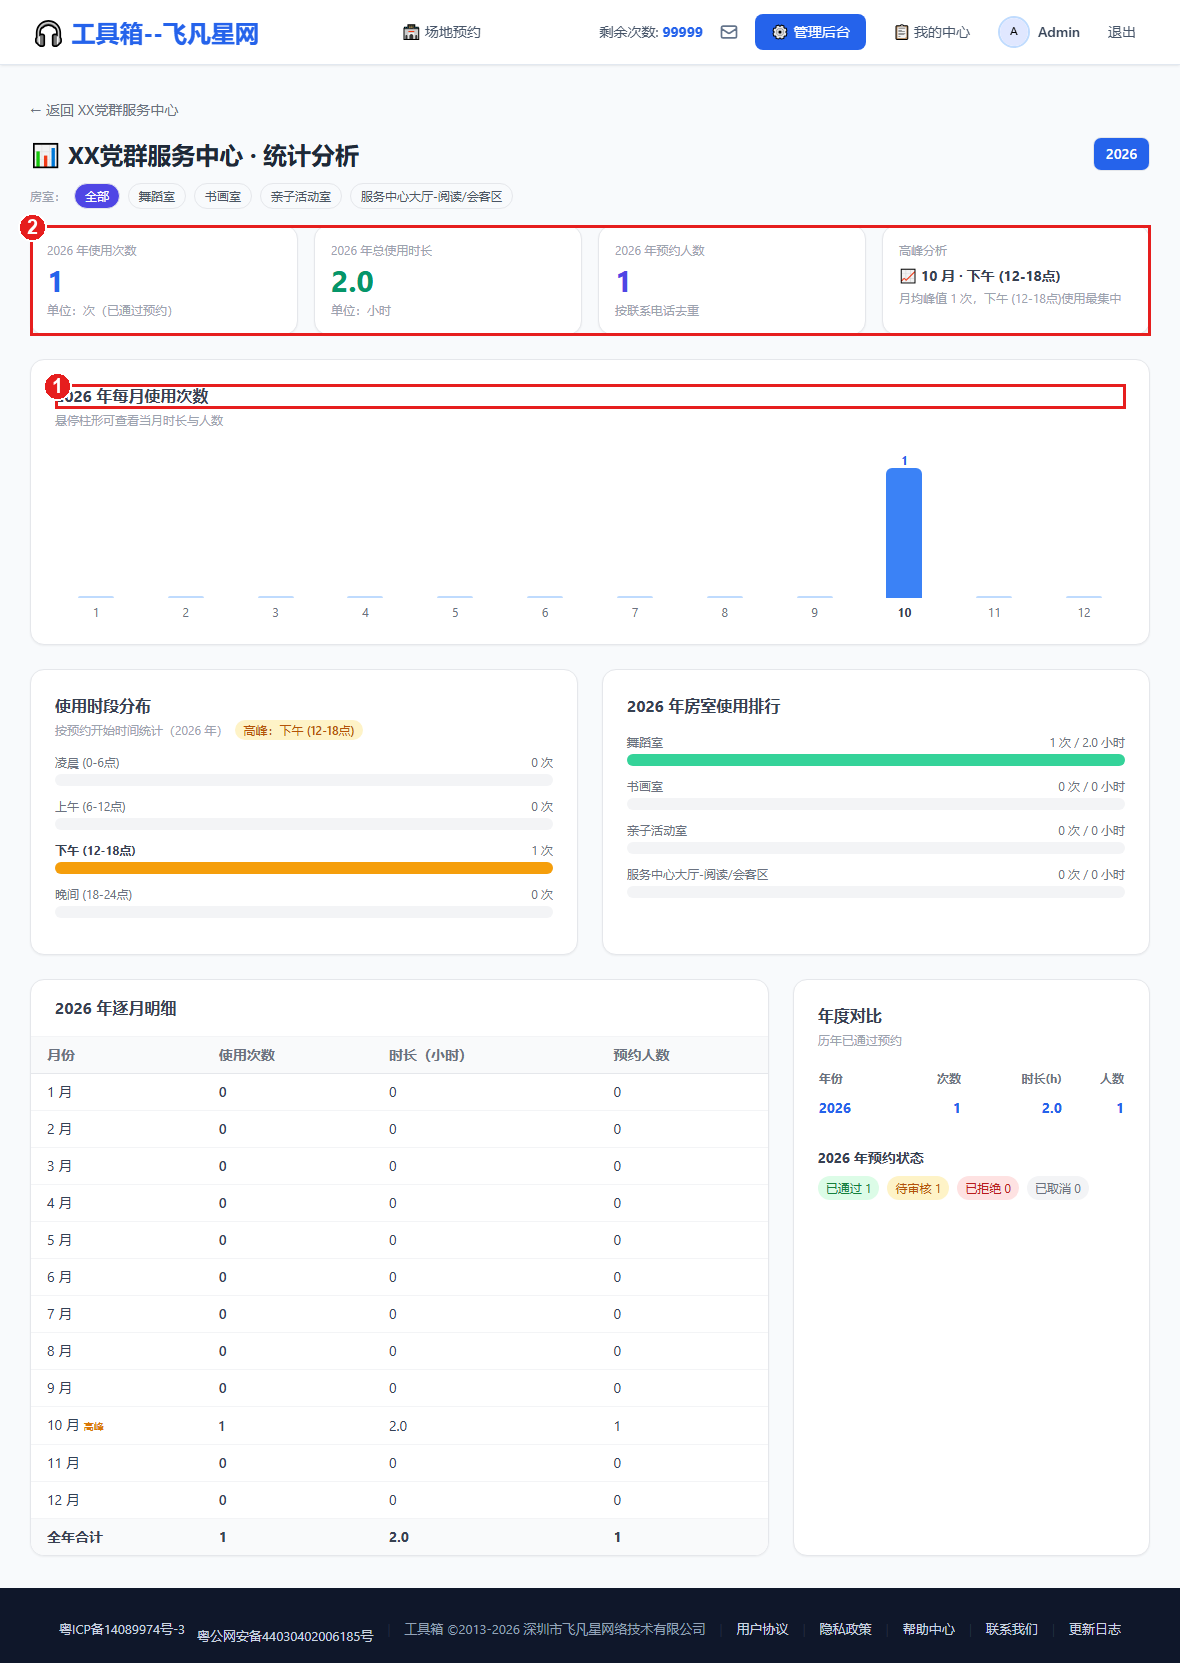1180x1663 pixels.
Task: Click the 2026 年使用次数 stat card
Action: pyautogui.click(x=165, y=280)
